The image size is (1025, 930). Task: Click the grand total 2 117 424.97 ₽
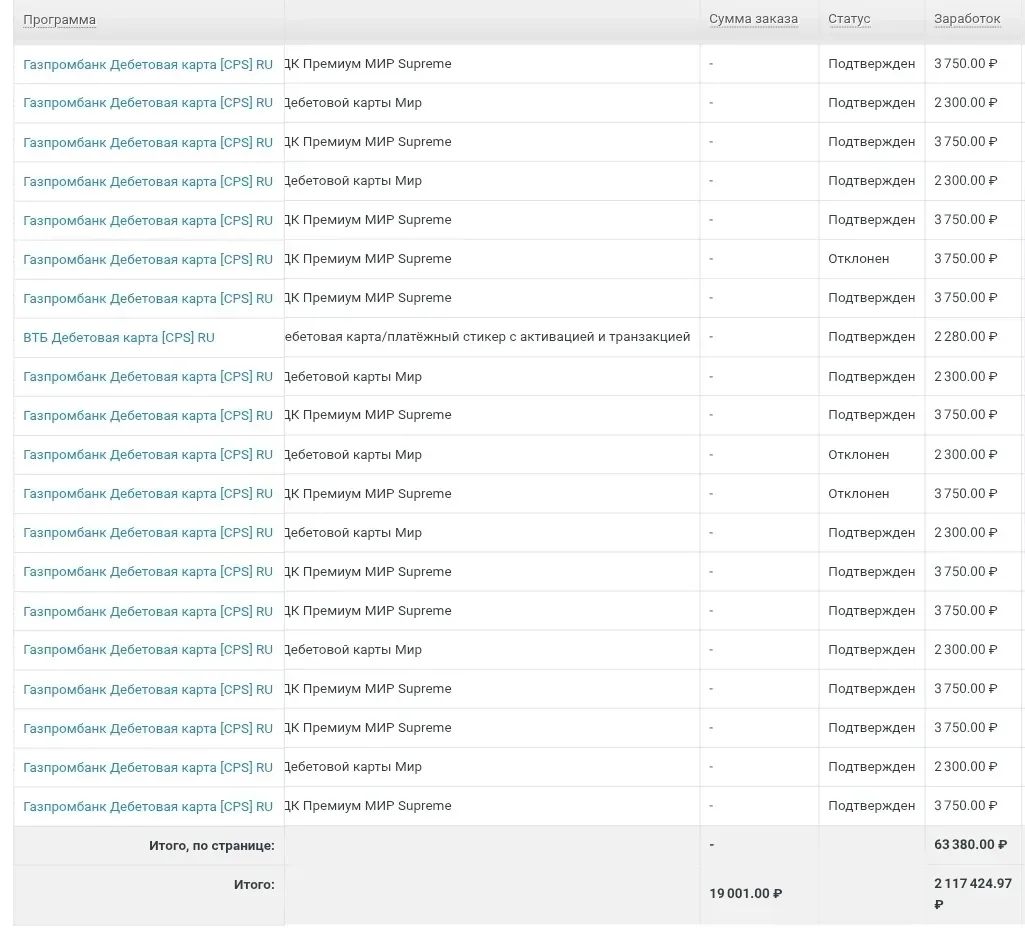(973, 893)
